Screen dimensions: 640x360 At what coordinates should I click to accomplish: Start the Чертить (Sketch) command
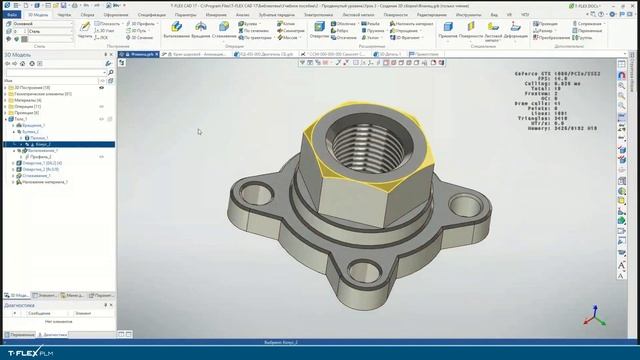pyautogui.click(x=85, y=30)
